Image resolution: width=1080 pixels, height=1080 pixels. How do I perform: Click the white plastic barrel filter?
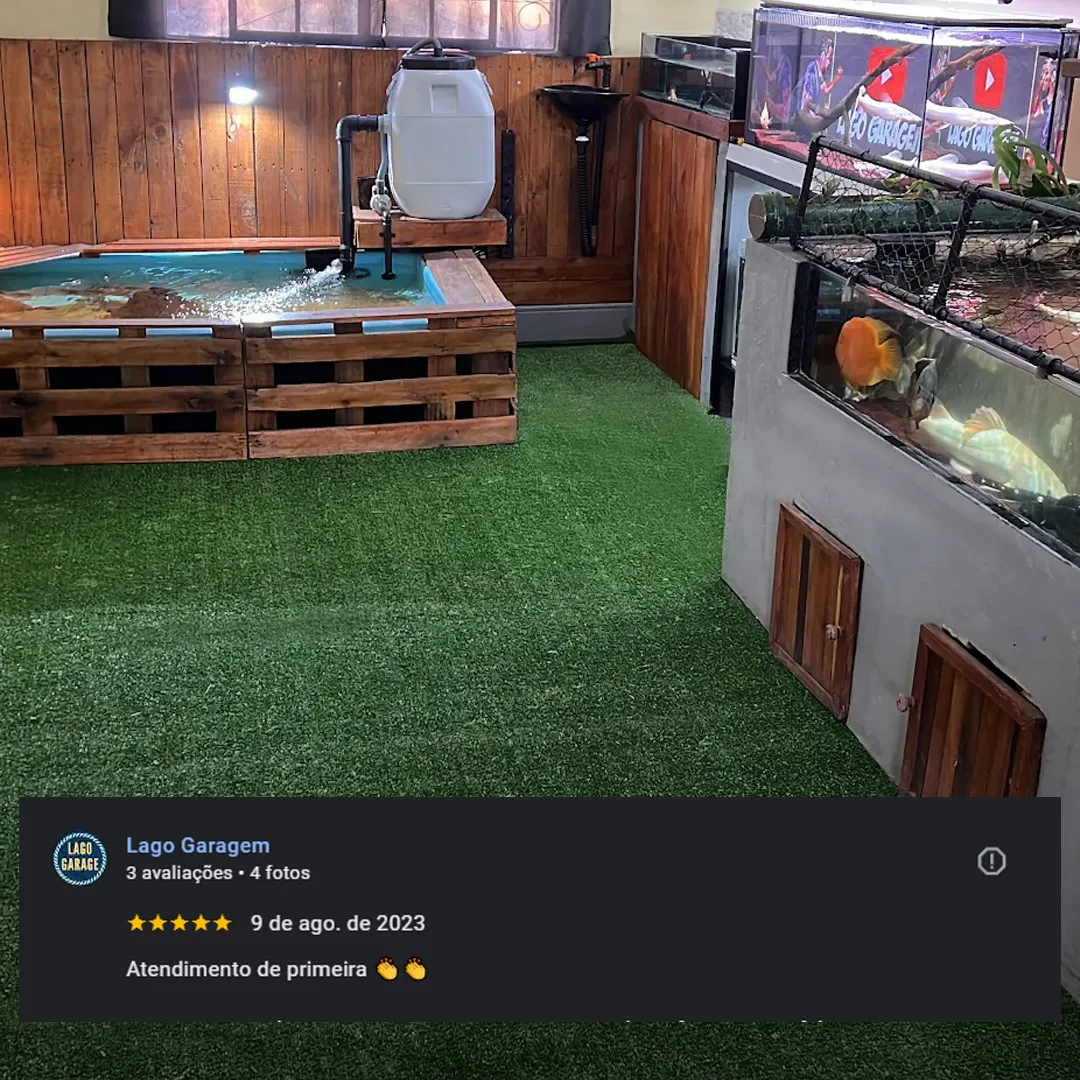[439, 136]
